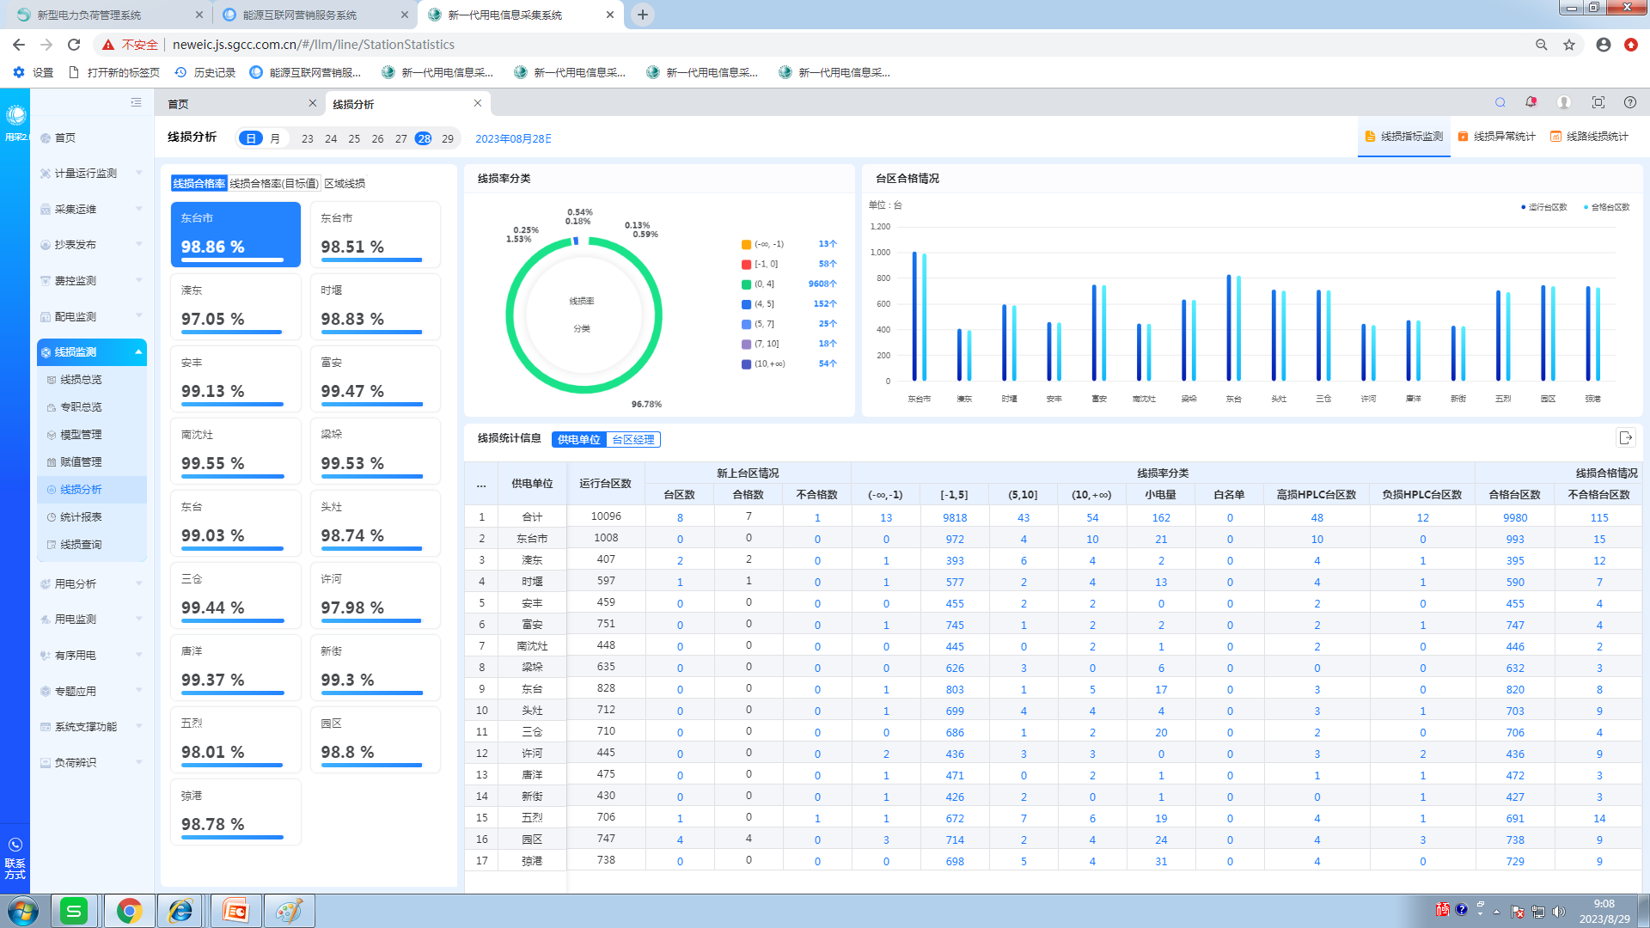
Task: Select the 区域线损 view button
Action: pos(345,184)
